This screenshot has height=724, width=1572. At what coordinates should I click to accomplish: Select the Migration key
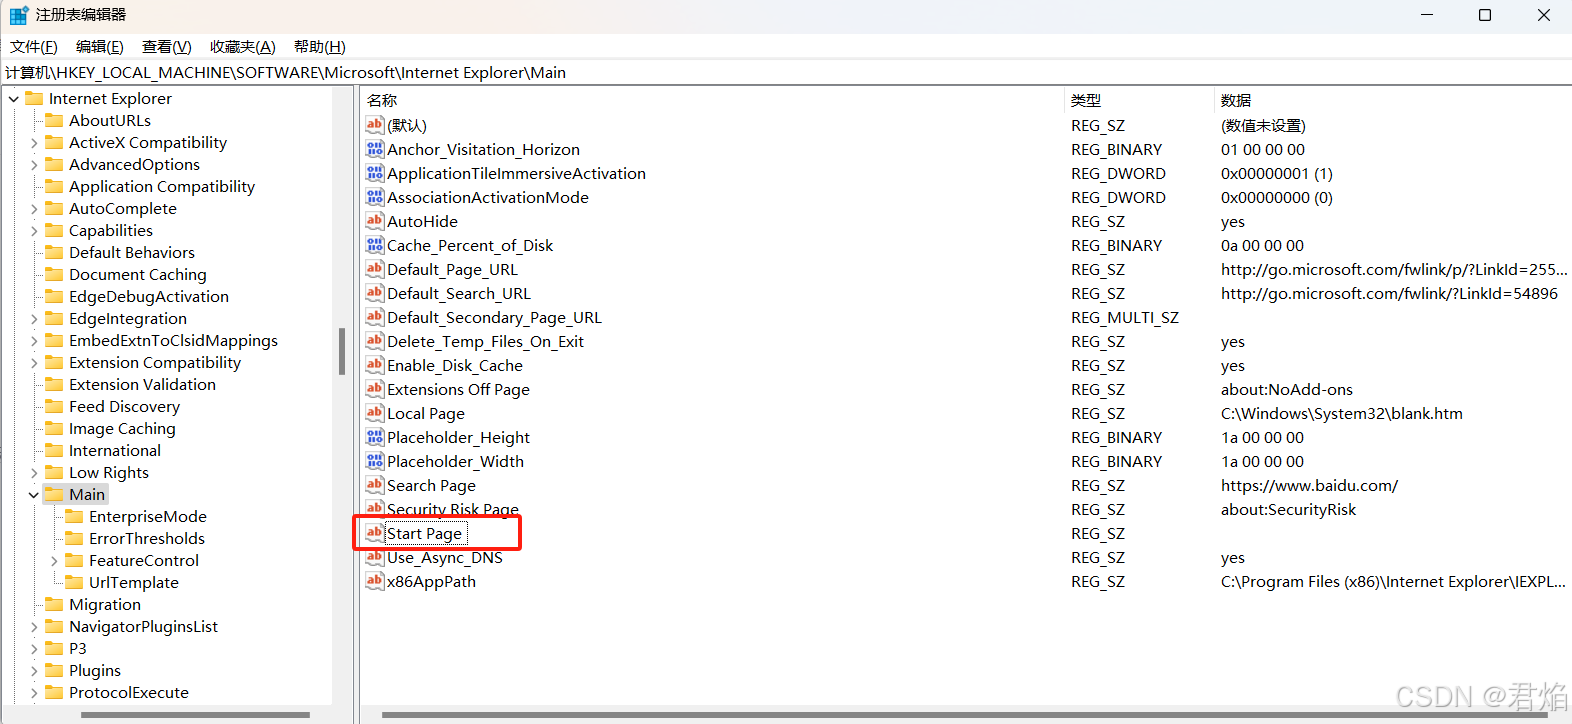point(105,604)
